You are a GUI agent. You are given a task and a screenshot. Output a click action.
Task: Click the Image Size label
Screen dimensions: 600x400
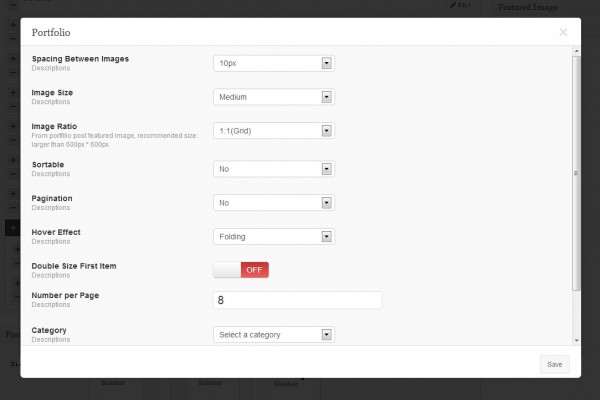[52, 93]
